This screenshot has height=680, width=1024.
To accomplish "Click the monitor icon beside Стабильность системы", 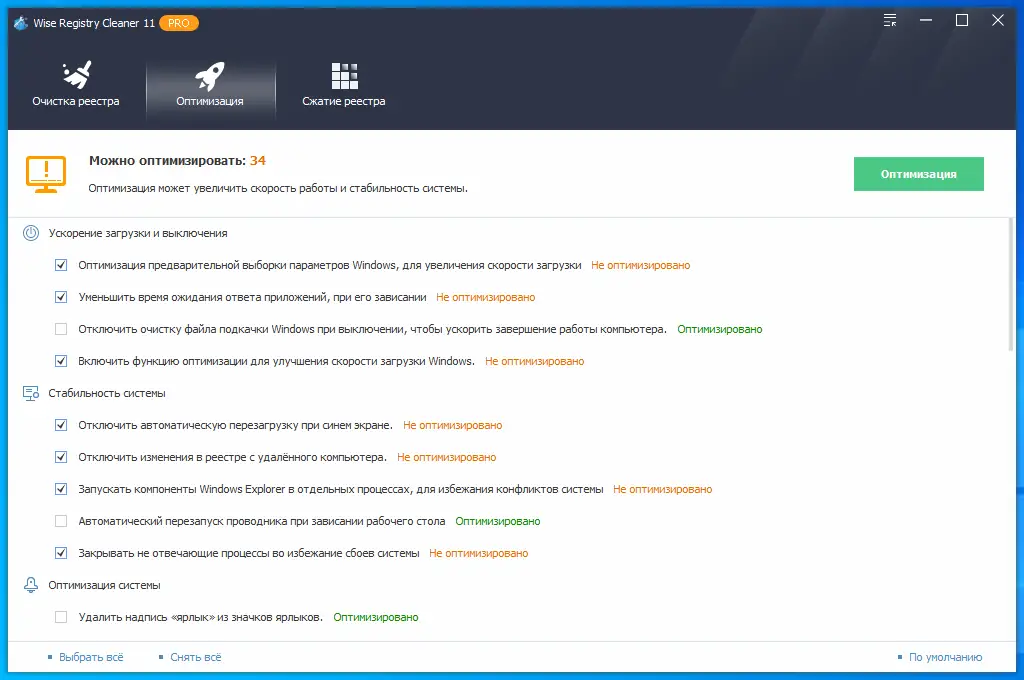I will pyautogui.click(x=31, y=393).
